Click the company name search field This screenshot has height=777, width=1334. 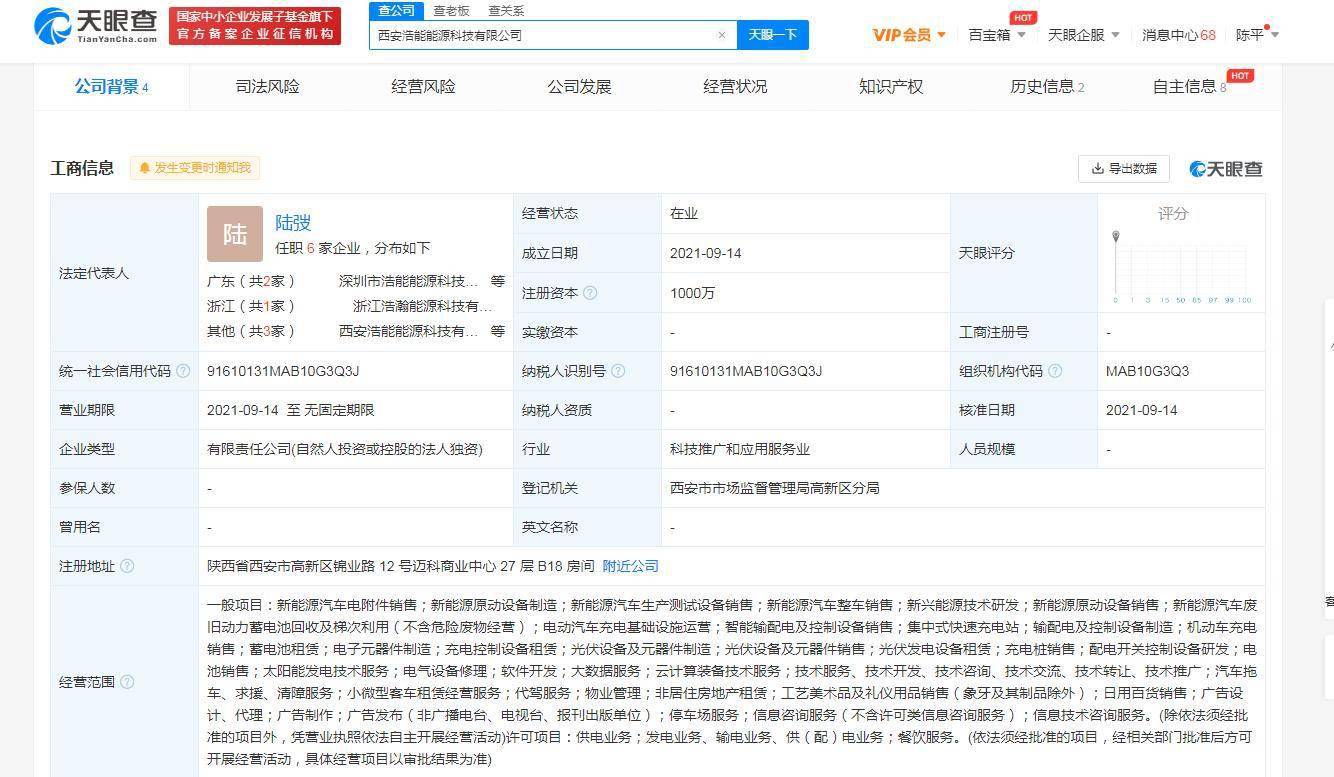545,35
